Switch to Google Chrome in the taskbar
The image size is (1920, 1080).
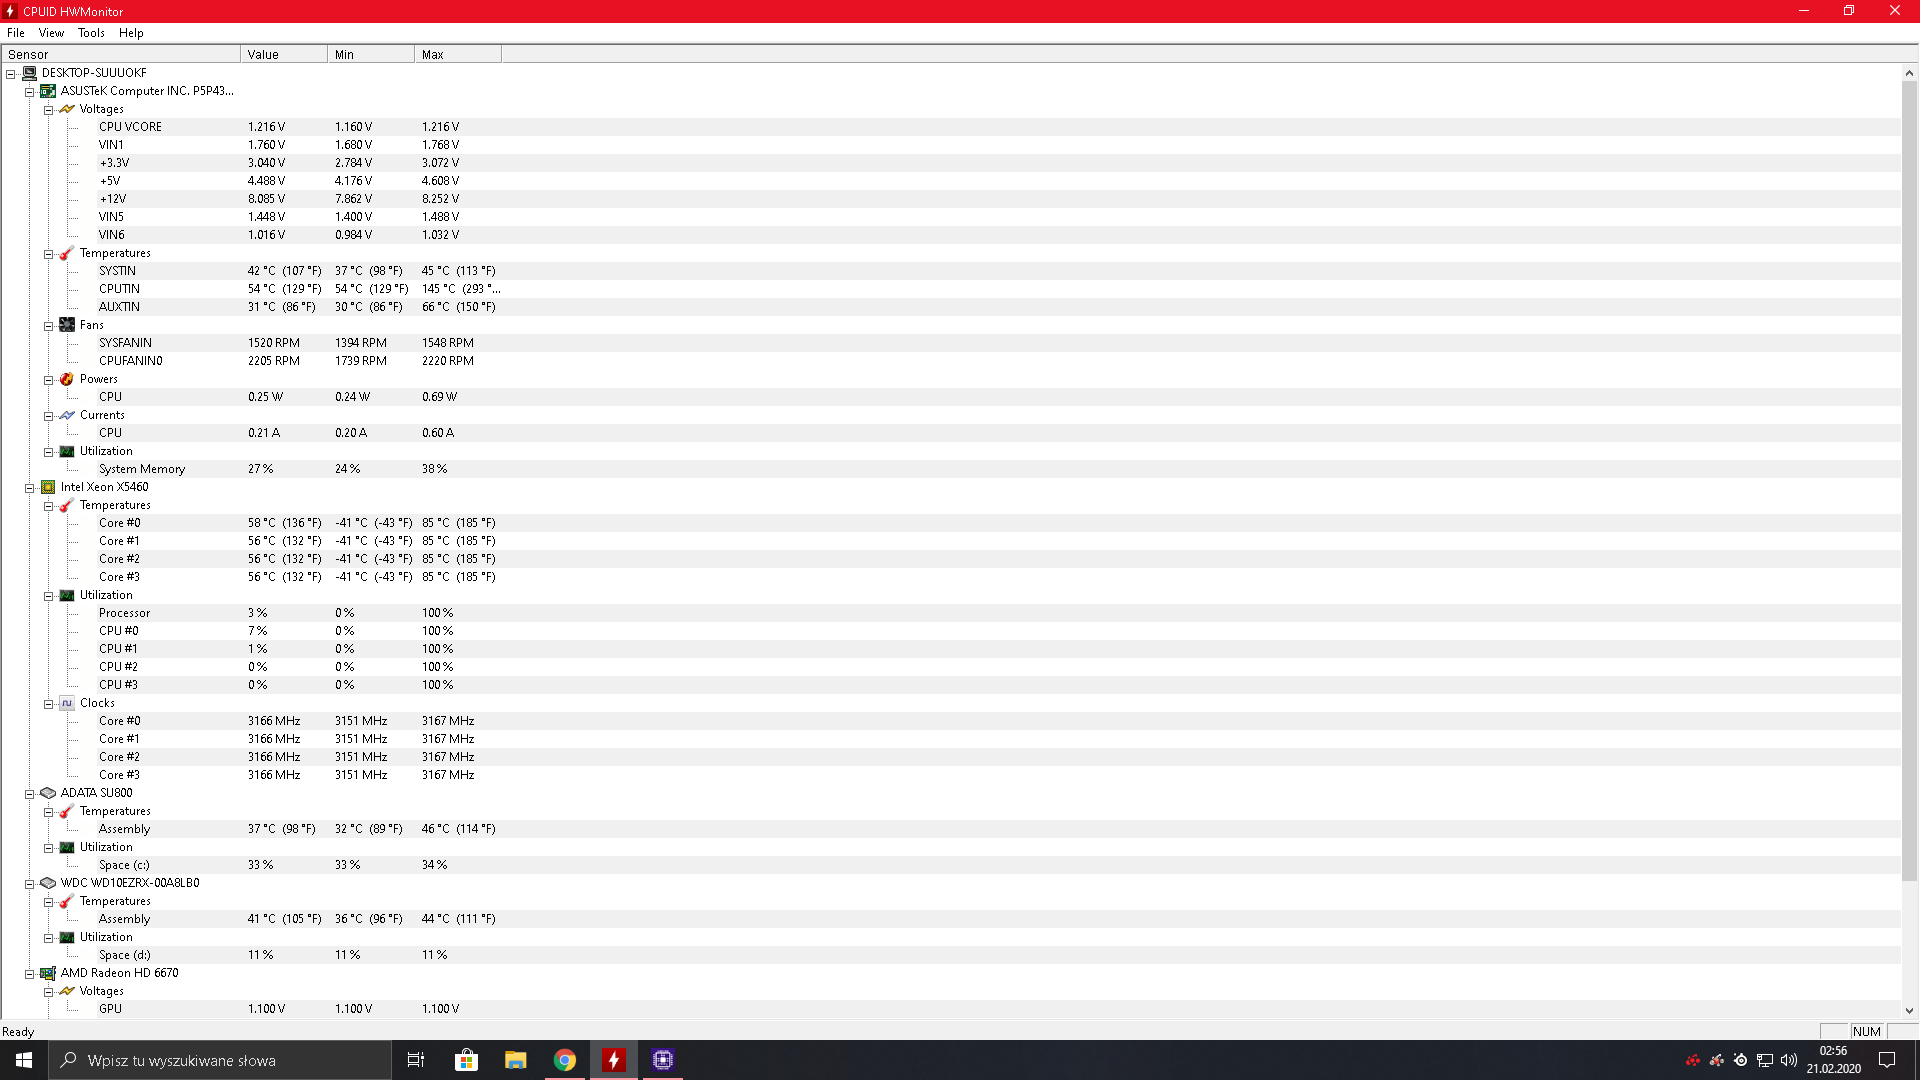point(565,1060)
